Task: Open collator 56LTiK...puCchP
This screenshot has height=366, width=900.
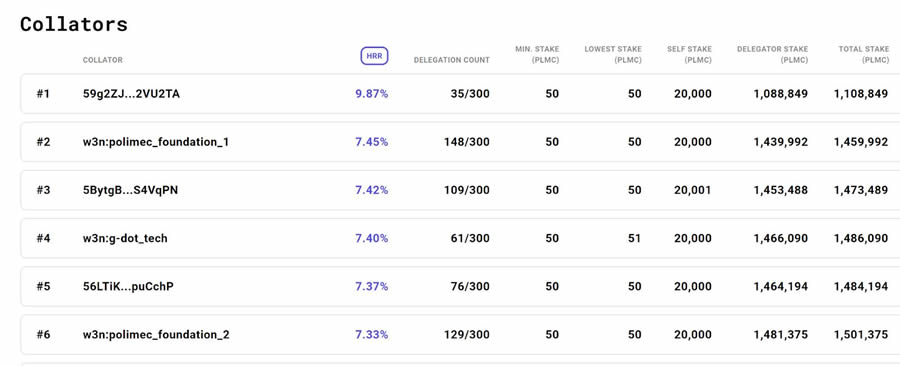Action: tap(128, 286)
